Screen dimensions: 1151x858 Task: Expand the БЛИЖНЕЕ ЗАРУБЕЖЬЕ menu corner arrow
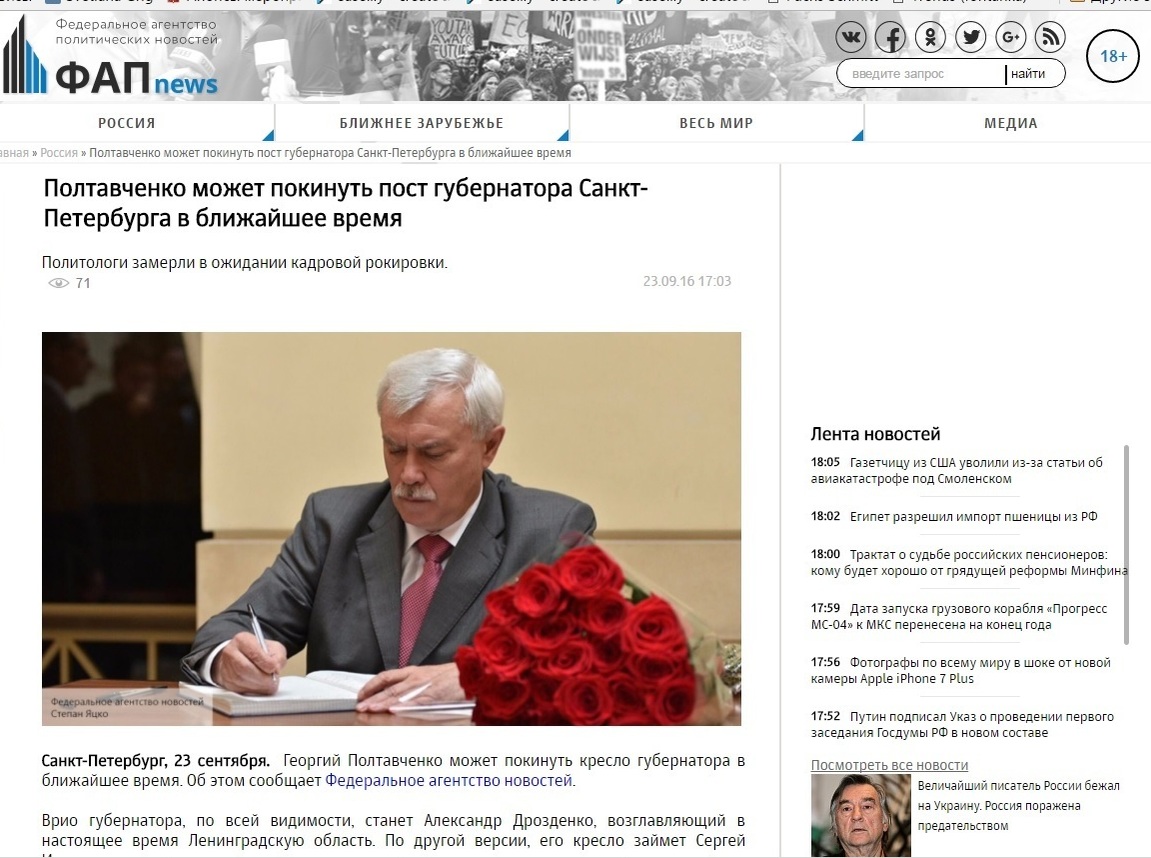[x=563, y=135]
